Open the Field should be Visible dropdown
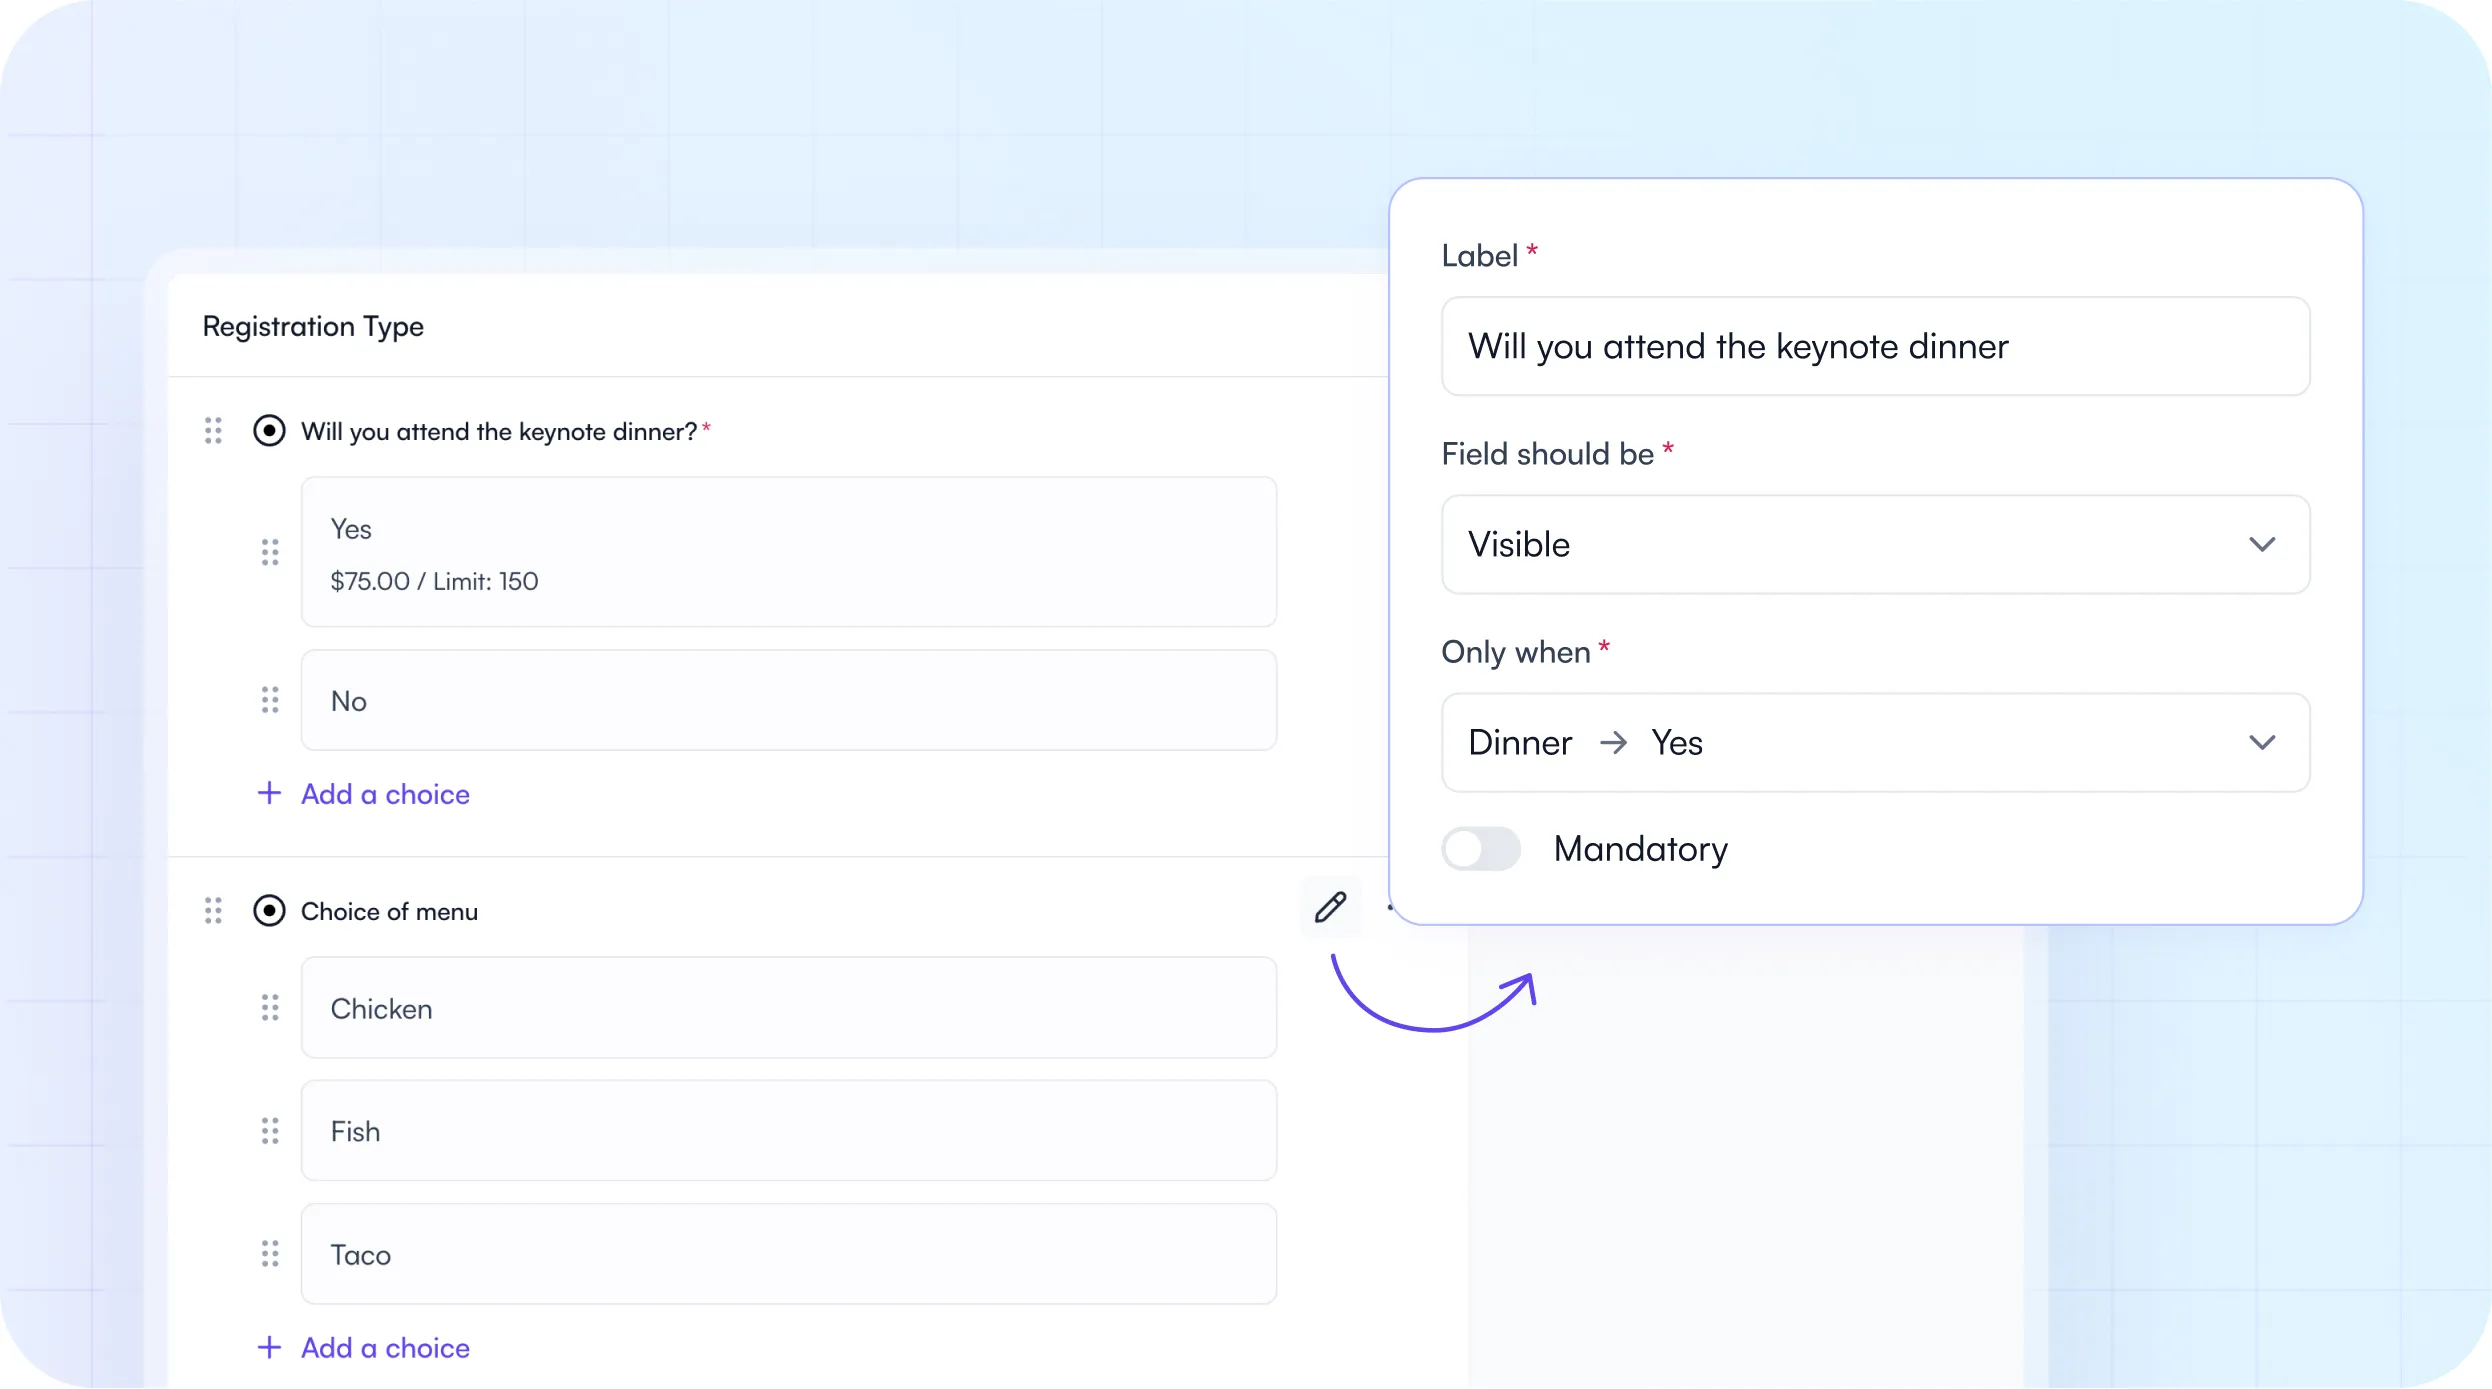 click(1875, 544)
